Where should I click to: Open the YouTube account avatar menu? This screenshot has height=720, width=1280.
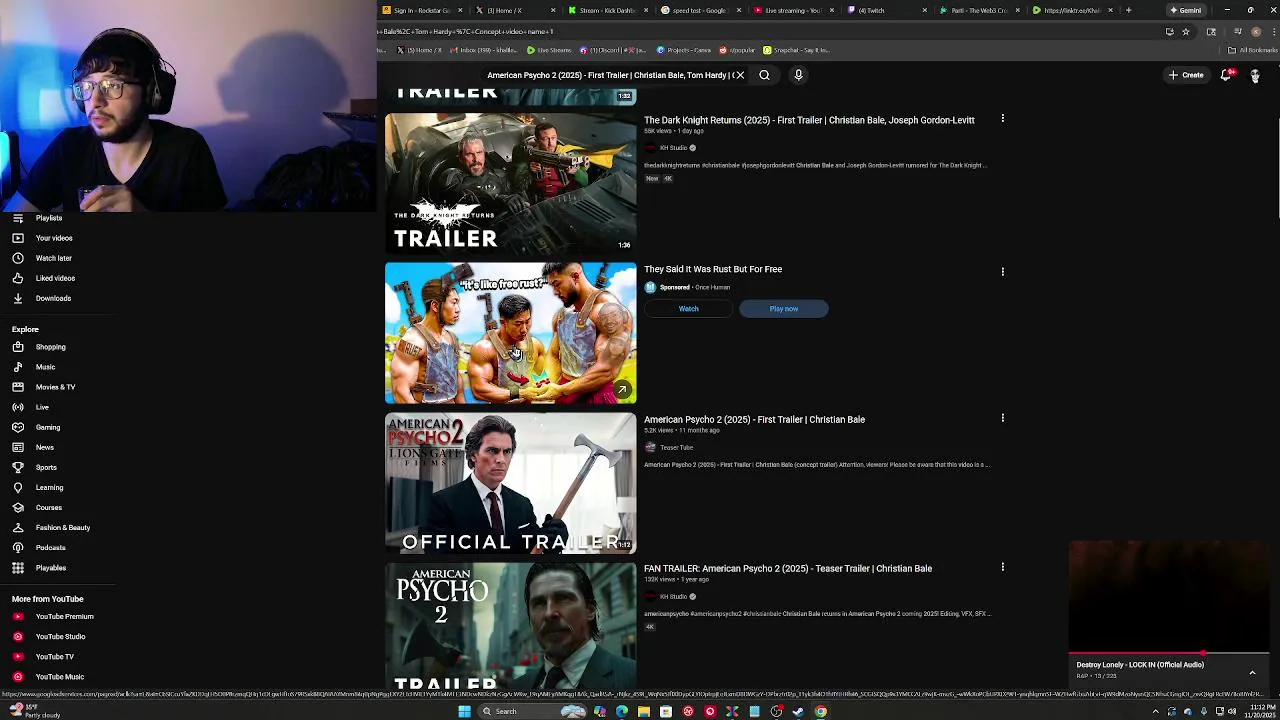1255,75
